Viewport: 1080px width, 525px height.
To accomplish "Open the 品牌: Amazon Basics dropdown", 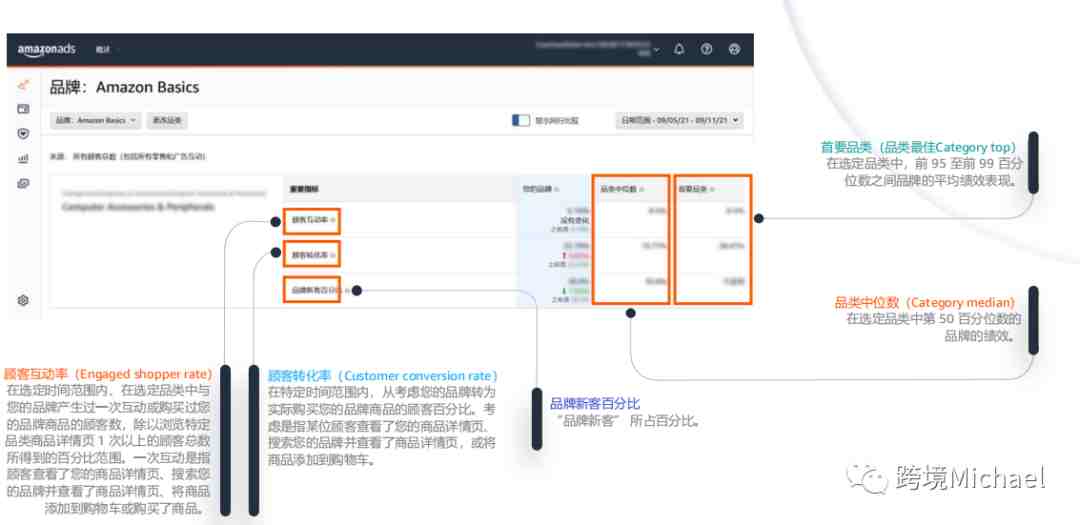I will pos(96,120).
